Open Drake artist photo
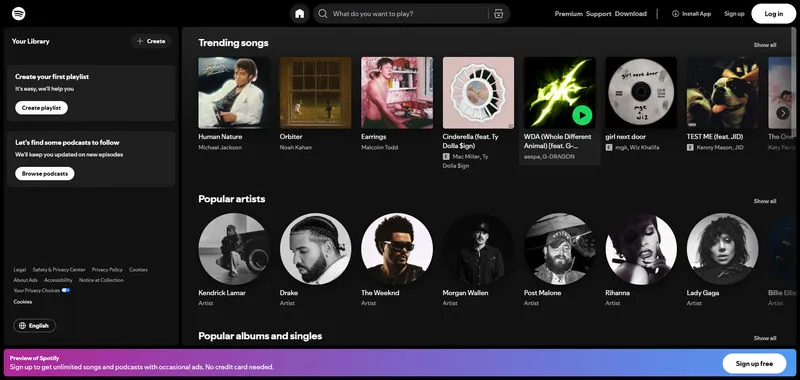The height and width of the screenshot is (380, 800). [315, 248]
